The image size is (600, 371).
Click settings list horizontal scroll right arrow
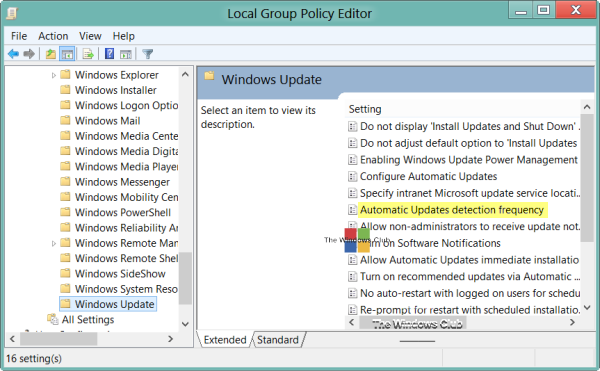[572, 322]
